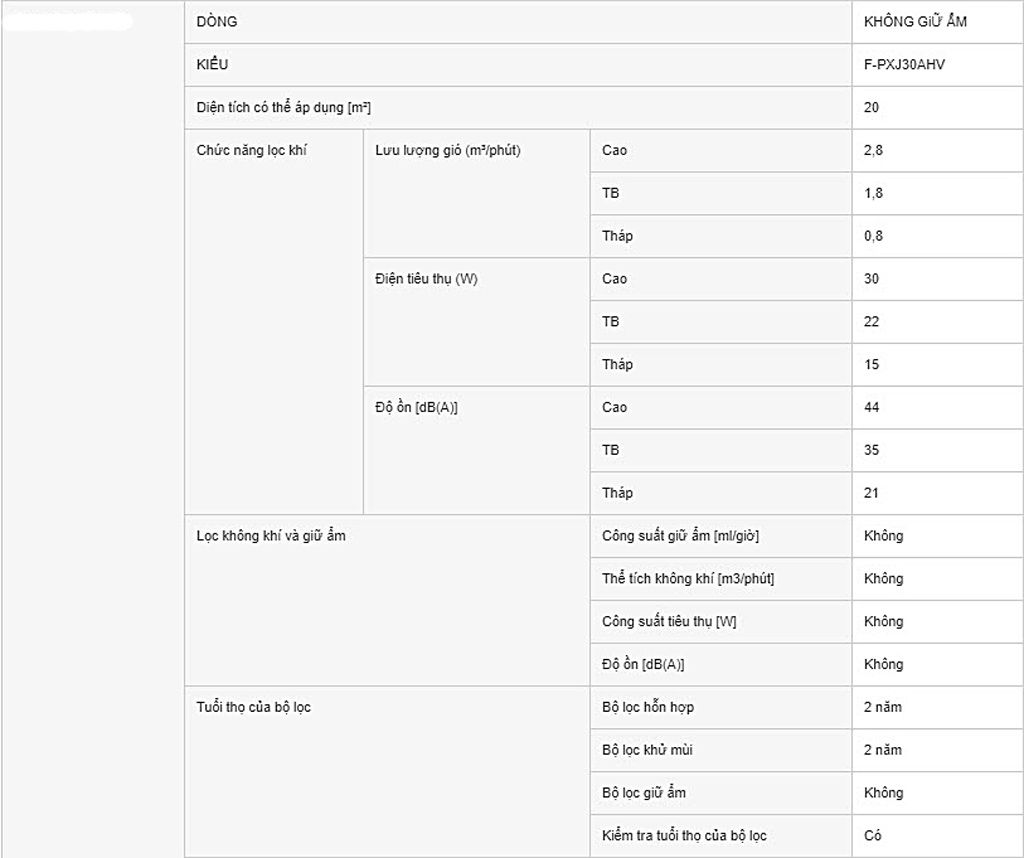
Task: Select the Bộ lọc hỗn hợp cell
Action: pos(721,707)
